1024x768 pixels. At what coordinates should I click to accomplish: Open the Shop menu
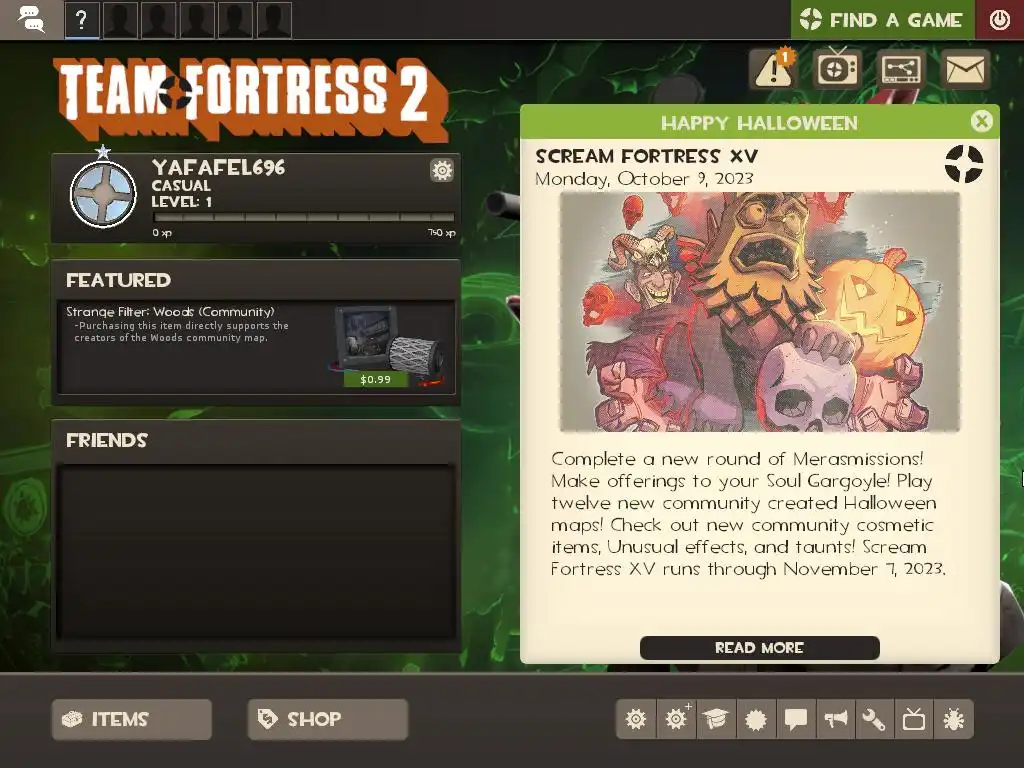[x=328, y=719]
